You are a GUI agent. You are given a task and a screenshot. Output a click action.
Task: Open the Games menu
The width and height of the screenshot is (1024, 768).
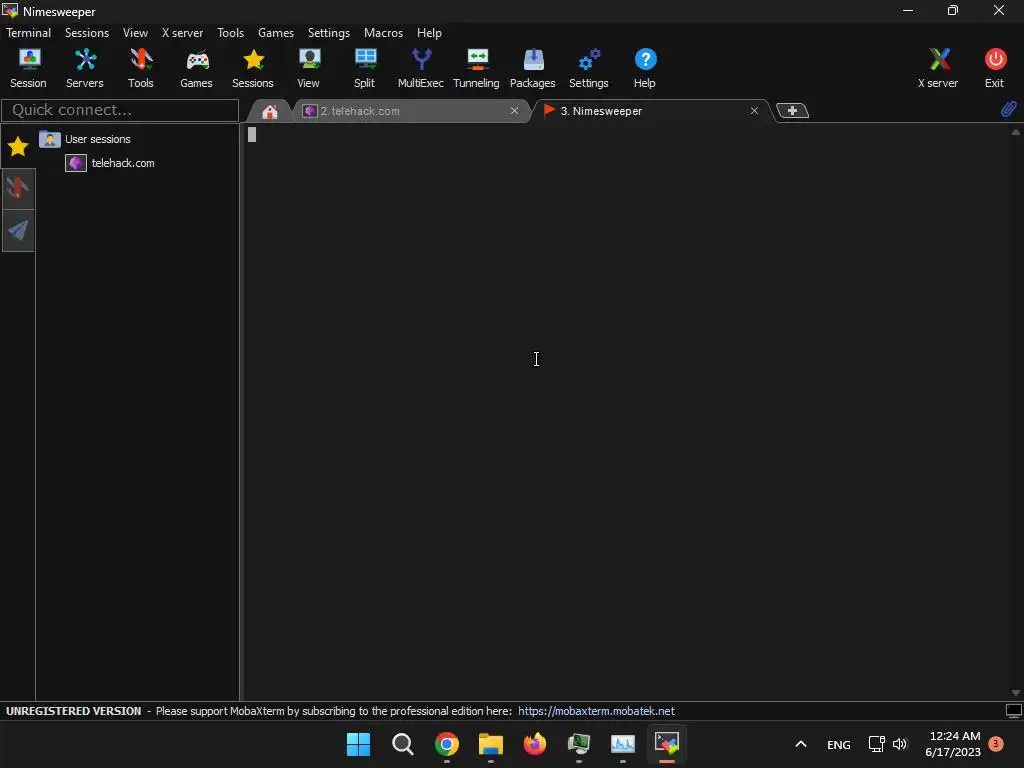pos(276,33)
